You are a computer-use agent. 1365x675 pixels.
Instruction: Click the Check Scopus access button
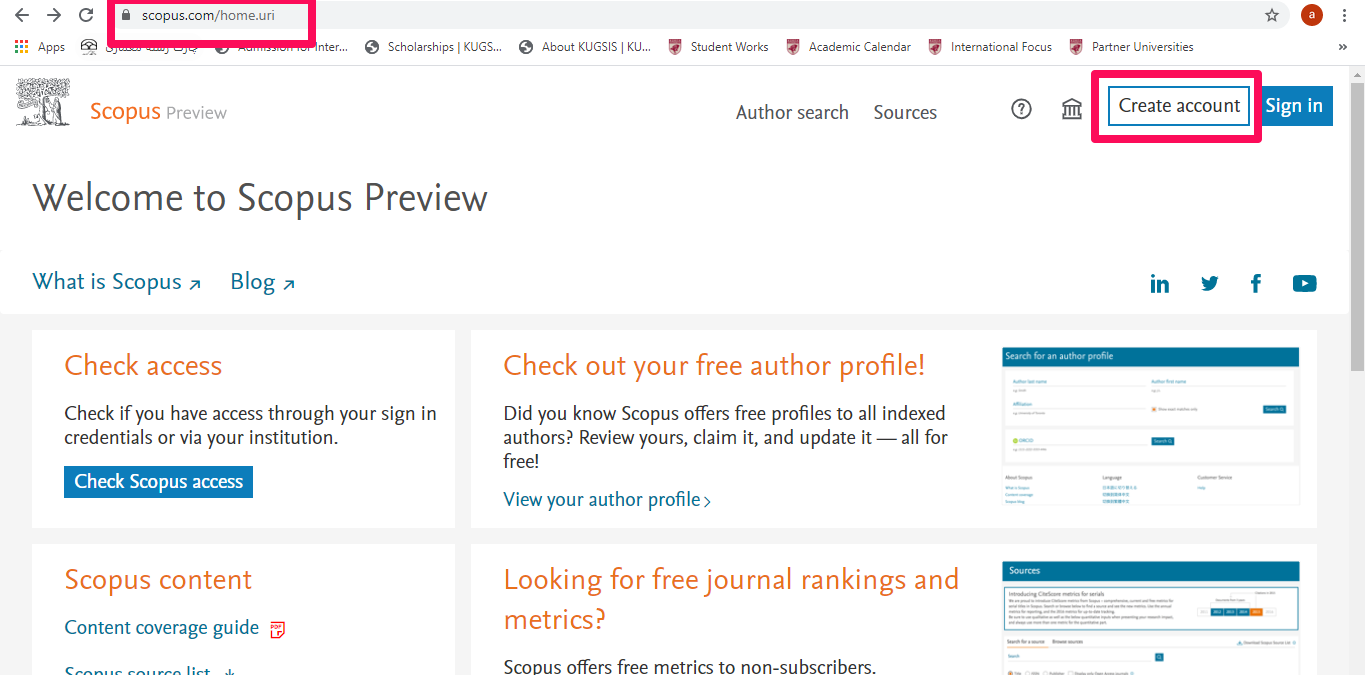[x=158, y=482]
